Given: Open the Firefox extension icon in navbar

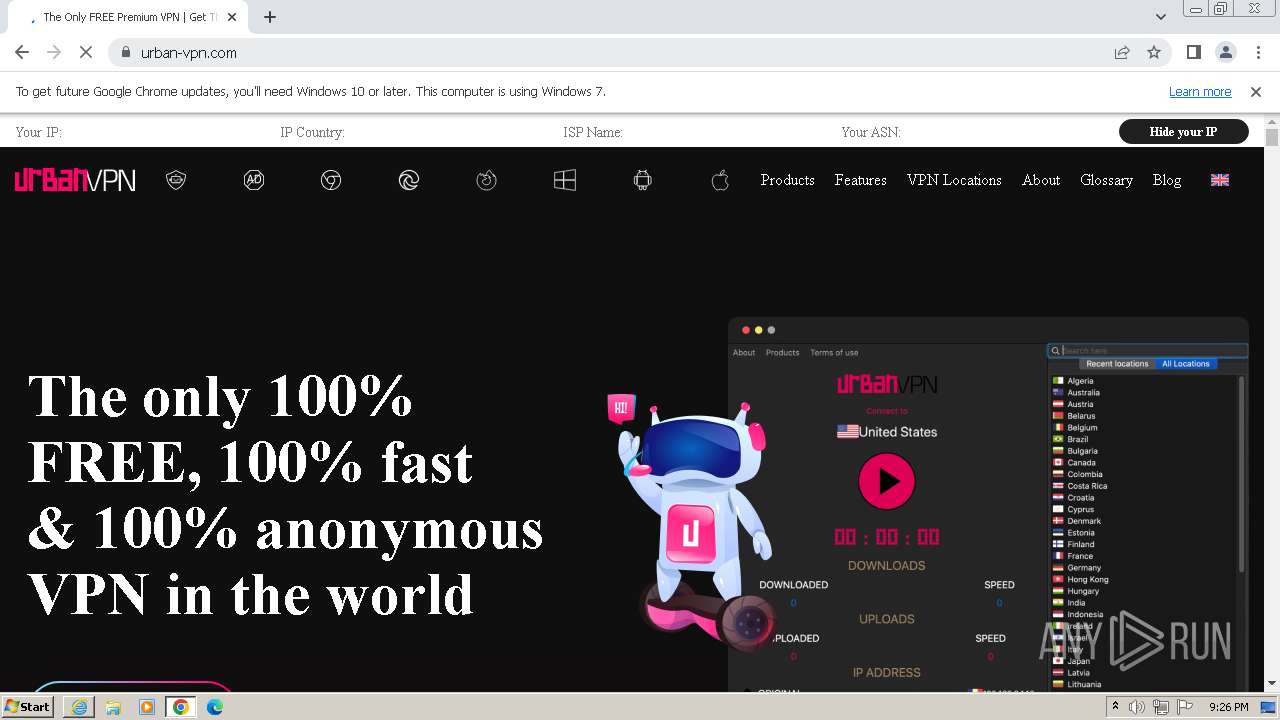Looking at the screenshot, I should click(x=486, y=180).
